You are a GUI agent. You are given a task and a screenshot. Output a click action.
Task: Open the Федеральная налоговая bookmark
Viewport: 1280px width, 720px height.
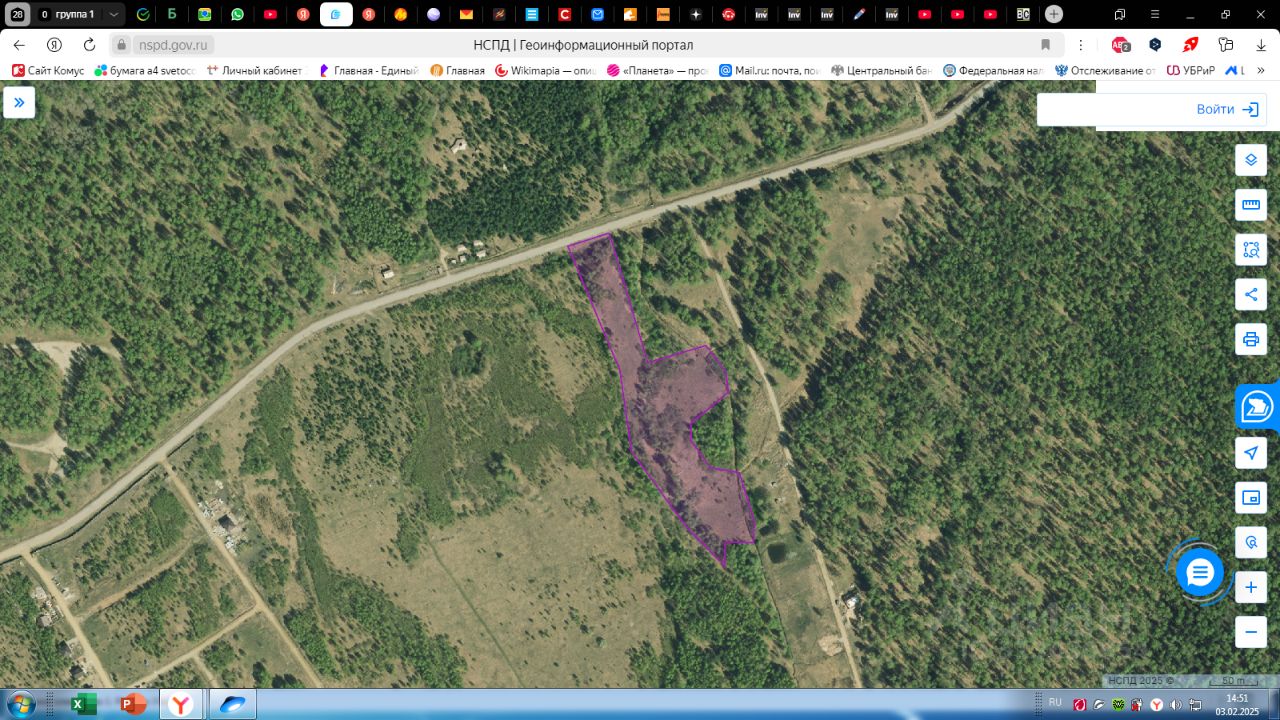pyautogui.click(x=995, y=71)
